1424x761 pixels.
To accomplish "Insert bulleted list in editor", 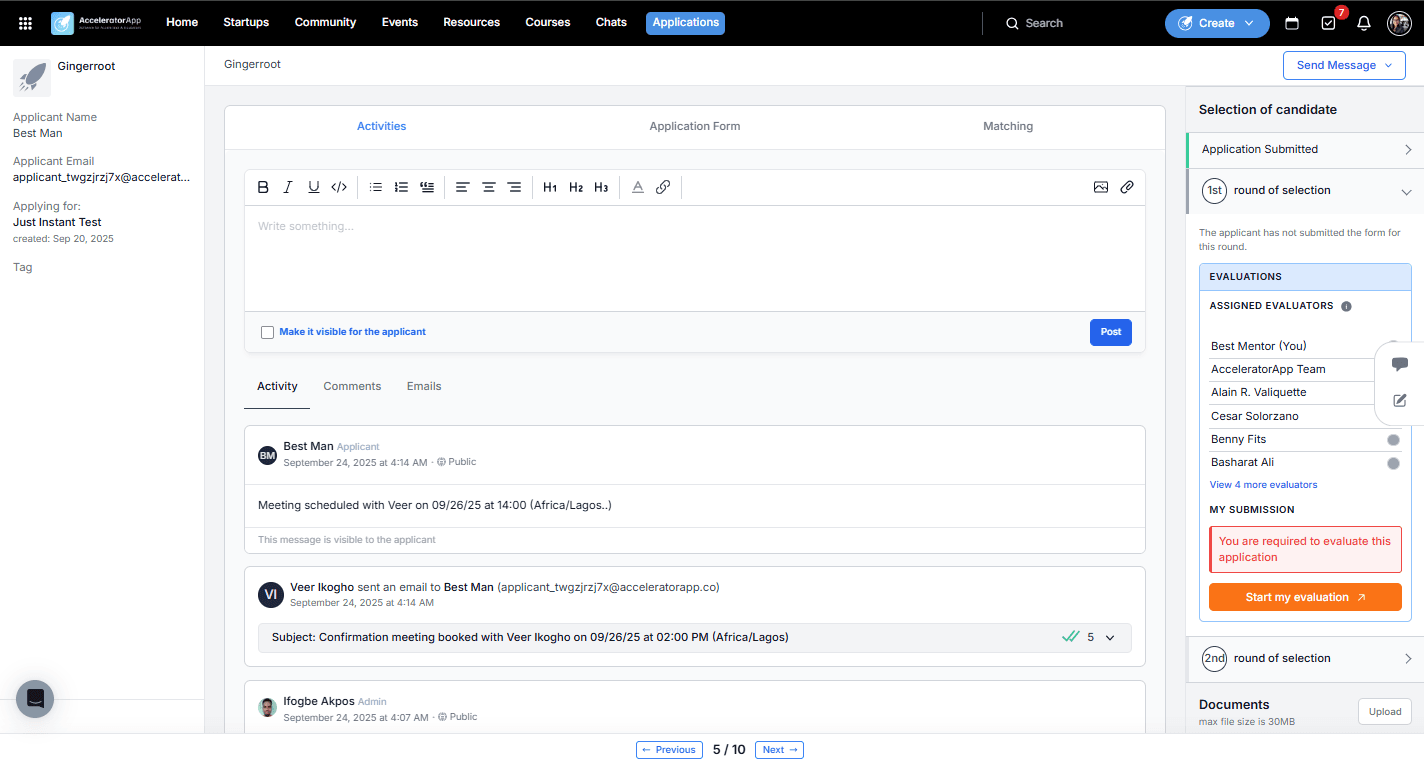I will [376, 187].
